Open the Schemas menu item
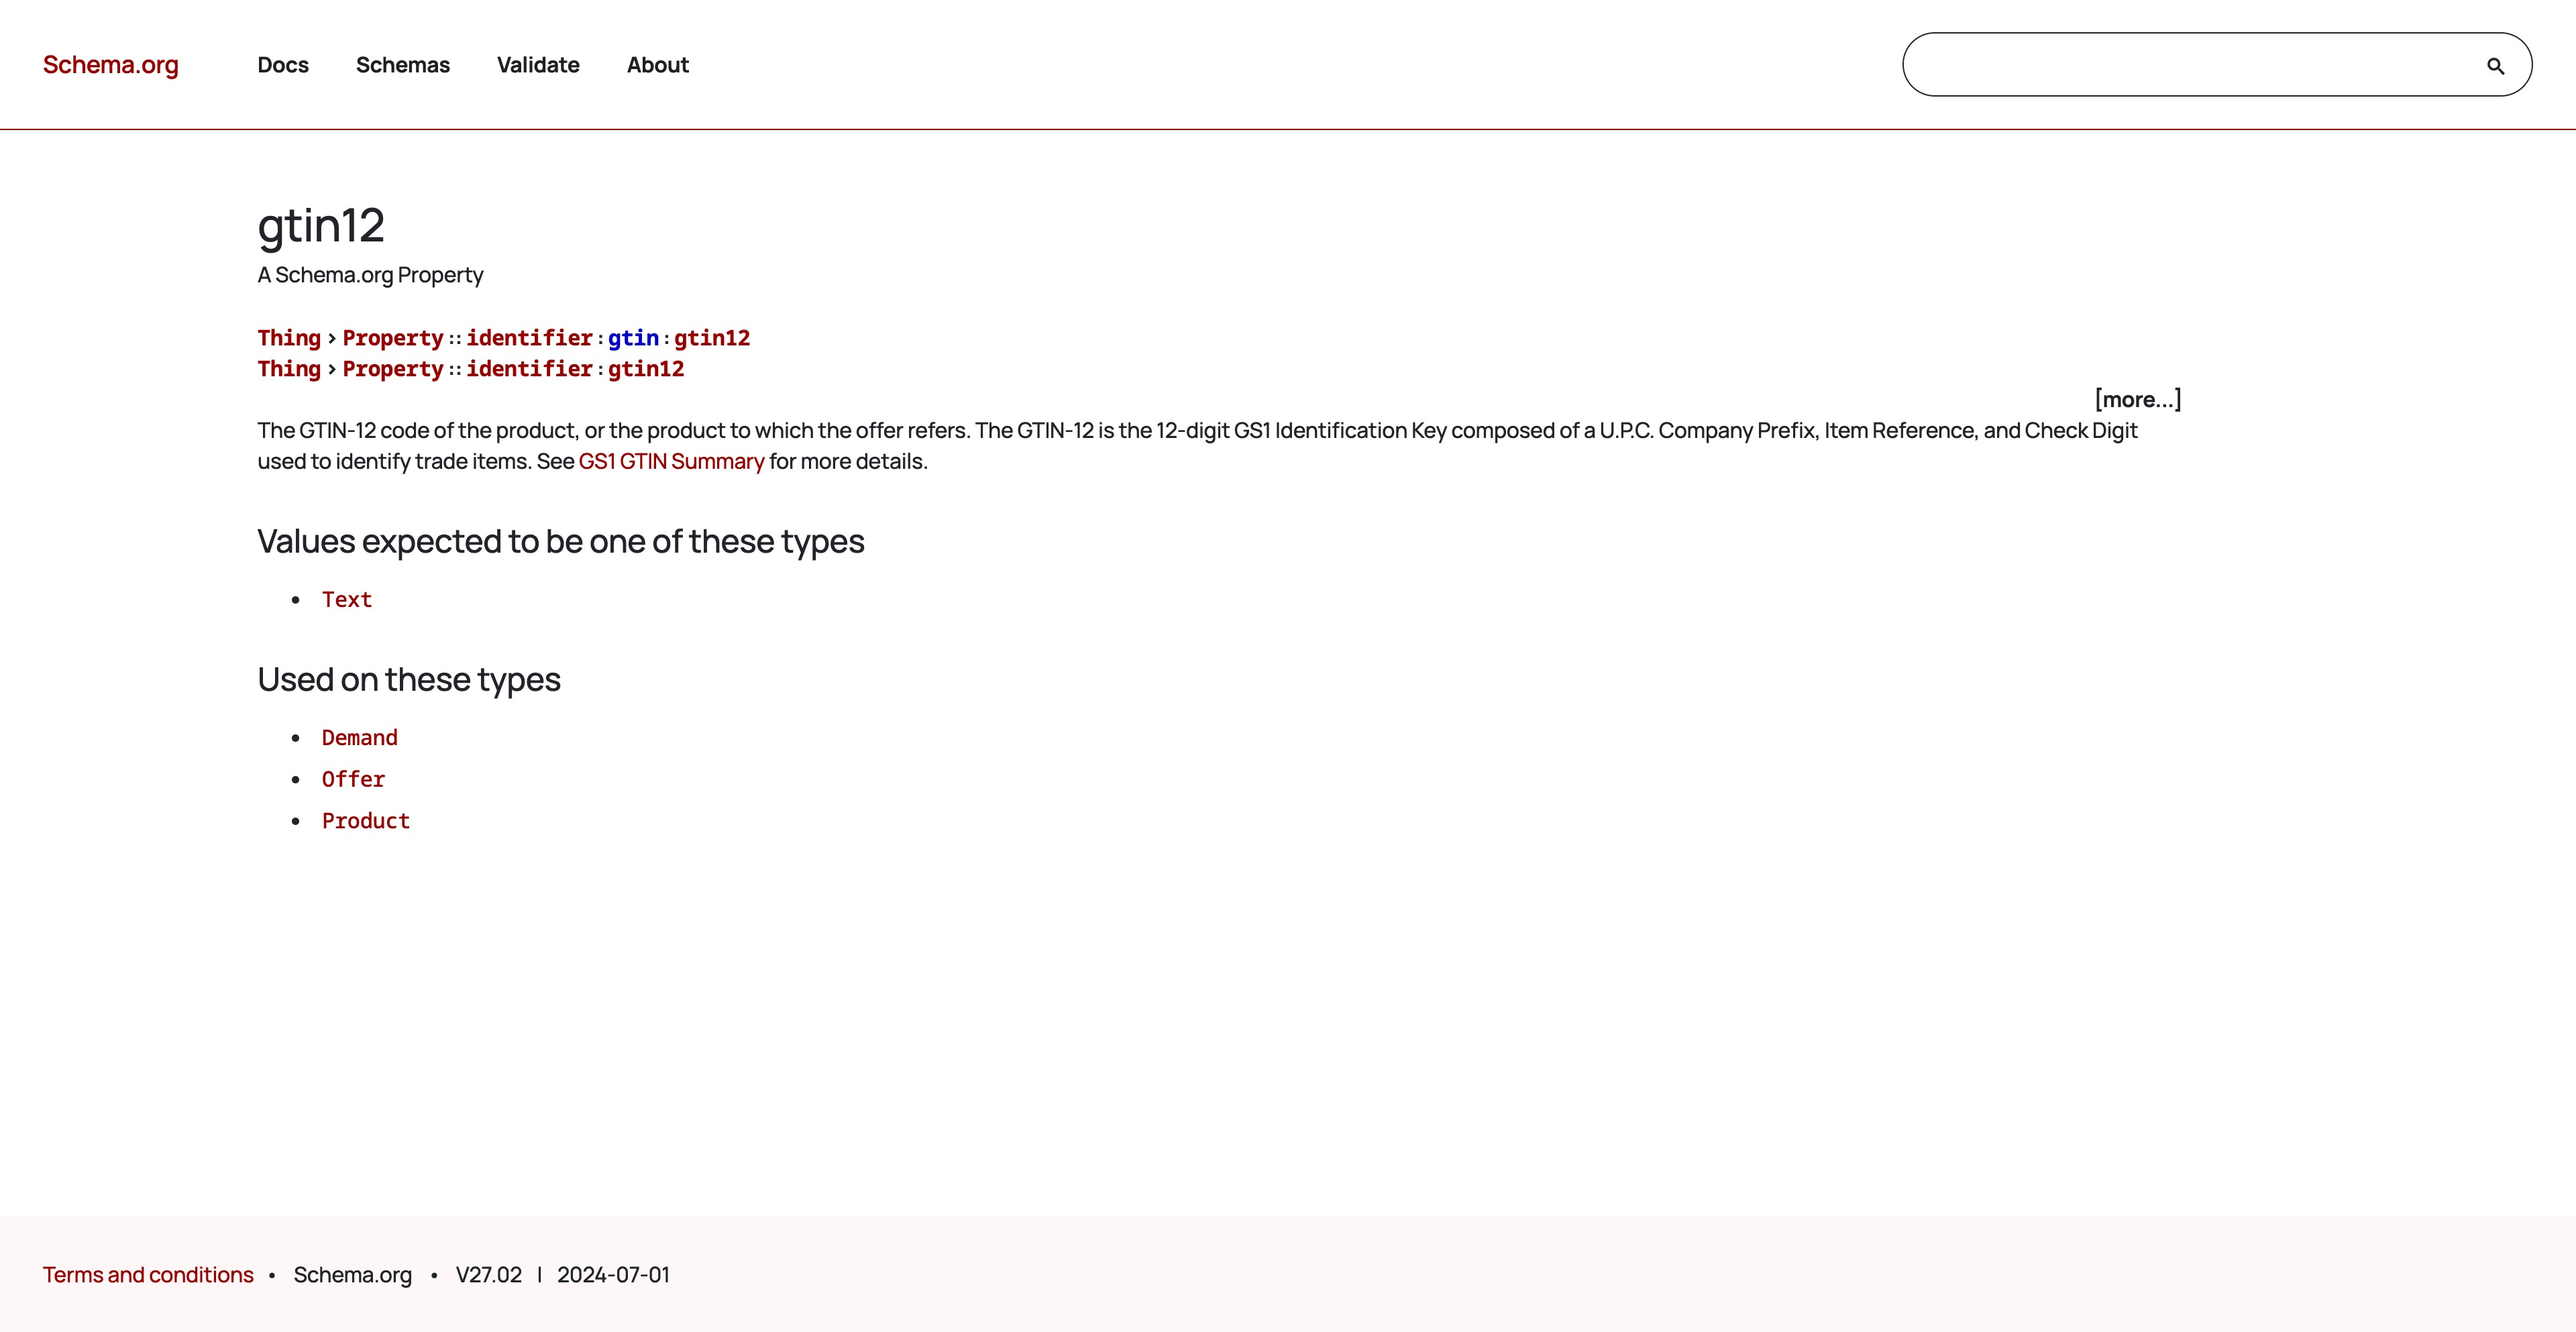Screen dimensions: 2576x1332 [403, 65]
